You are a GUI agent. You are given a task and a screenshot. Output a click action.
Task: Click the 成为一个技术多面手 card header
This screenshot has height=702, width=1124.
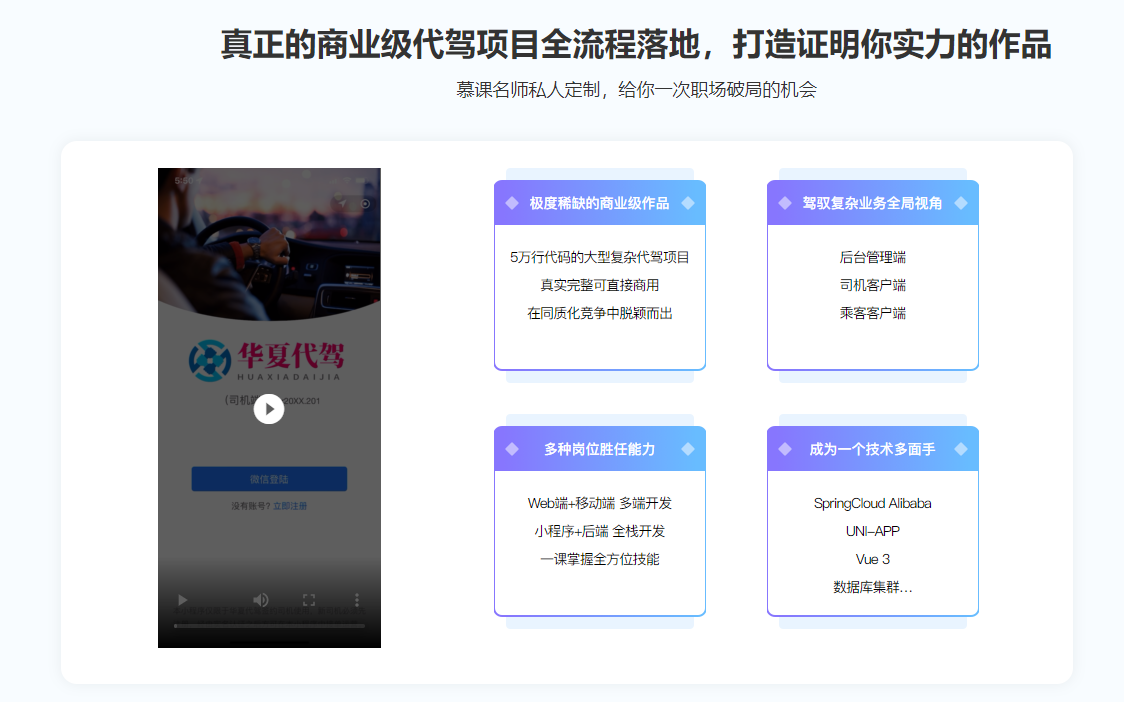point(872,449)
